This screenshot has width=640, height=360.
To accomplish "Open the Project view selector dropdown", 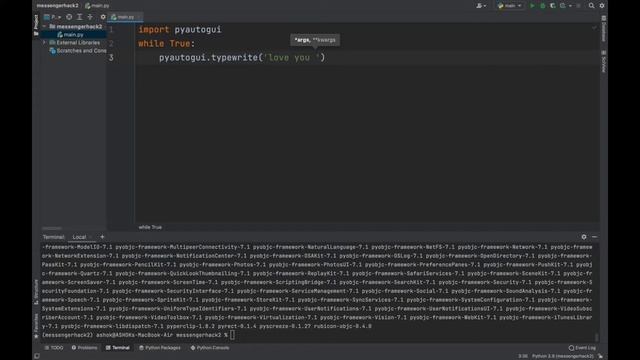I will click(x=53, y=17).
